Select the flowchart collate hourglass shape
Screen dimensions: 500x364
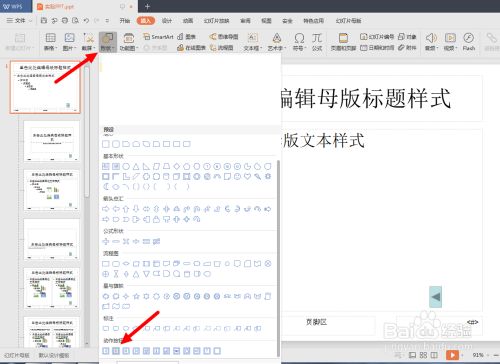(x=116, y=274)
